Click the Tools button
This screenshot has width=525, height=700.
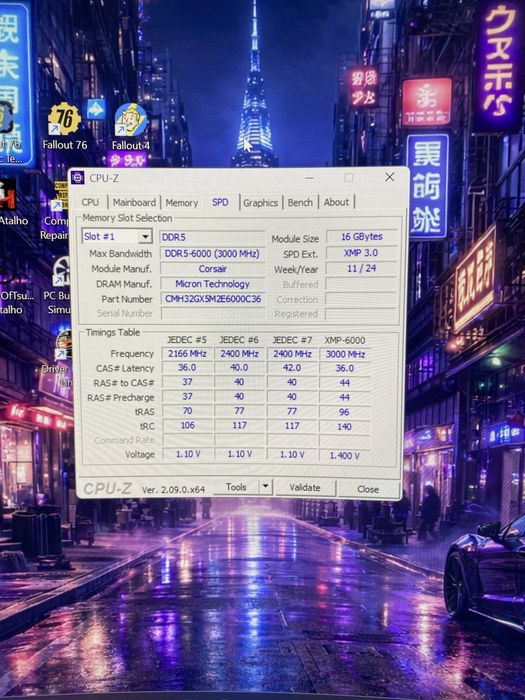236,487
